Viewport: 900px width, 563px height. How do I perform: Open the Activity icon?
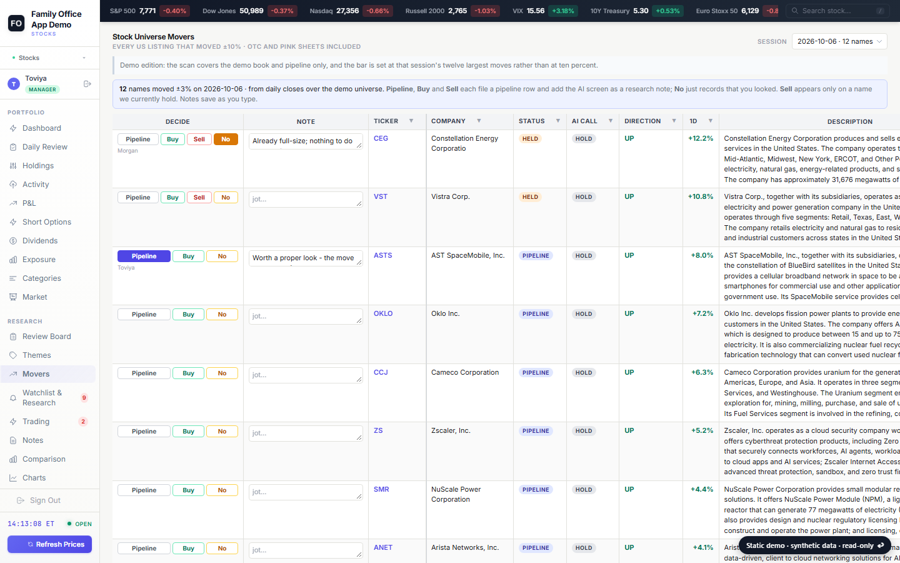click(13, 184)
